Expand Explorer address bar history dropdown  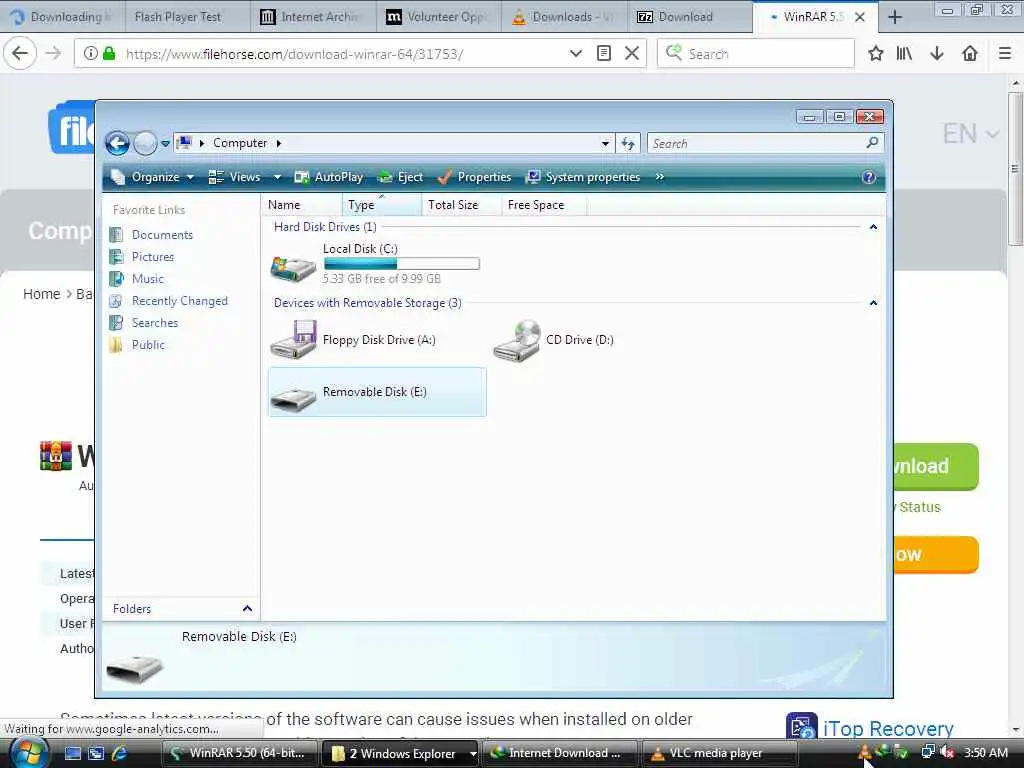point(605,144)
